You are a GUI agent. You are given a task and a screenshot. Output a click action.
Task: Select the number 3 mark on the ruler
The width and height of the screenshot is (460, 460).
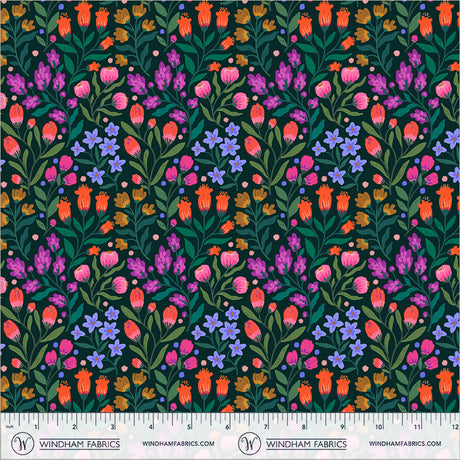tap(113, 427)
